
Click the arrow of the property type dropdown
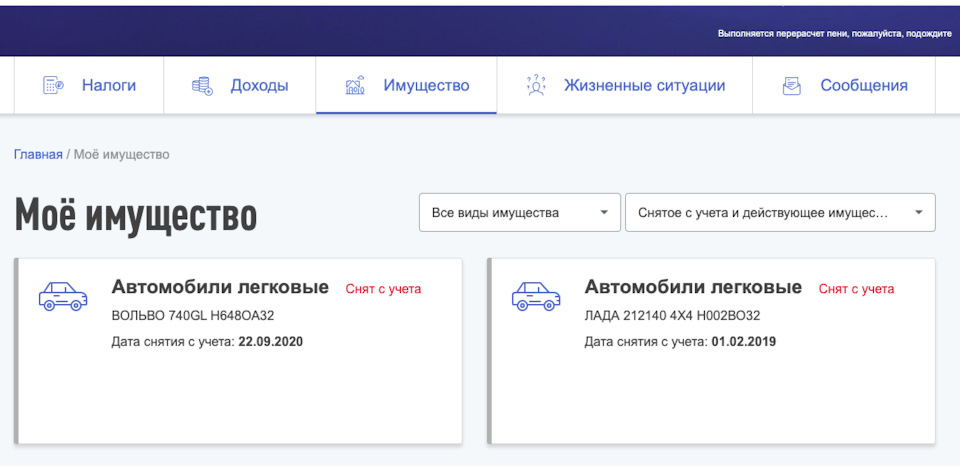coord(603,213)
